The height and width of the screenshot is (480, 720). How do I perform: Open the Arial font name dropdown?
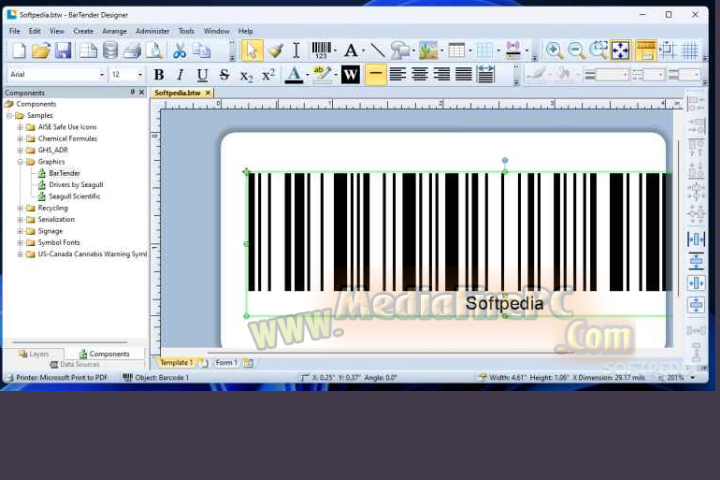coord(102,74)
